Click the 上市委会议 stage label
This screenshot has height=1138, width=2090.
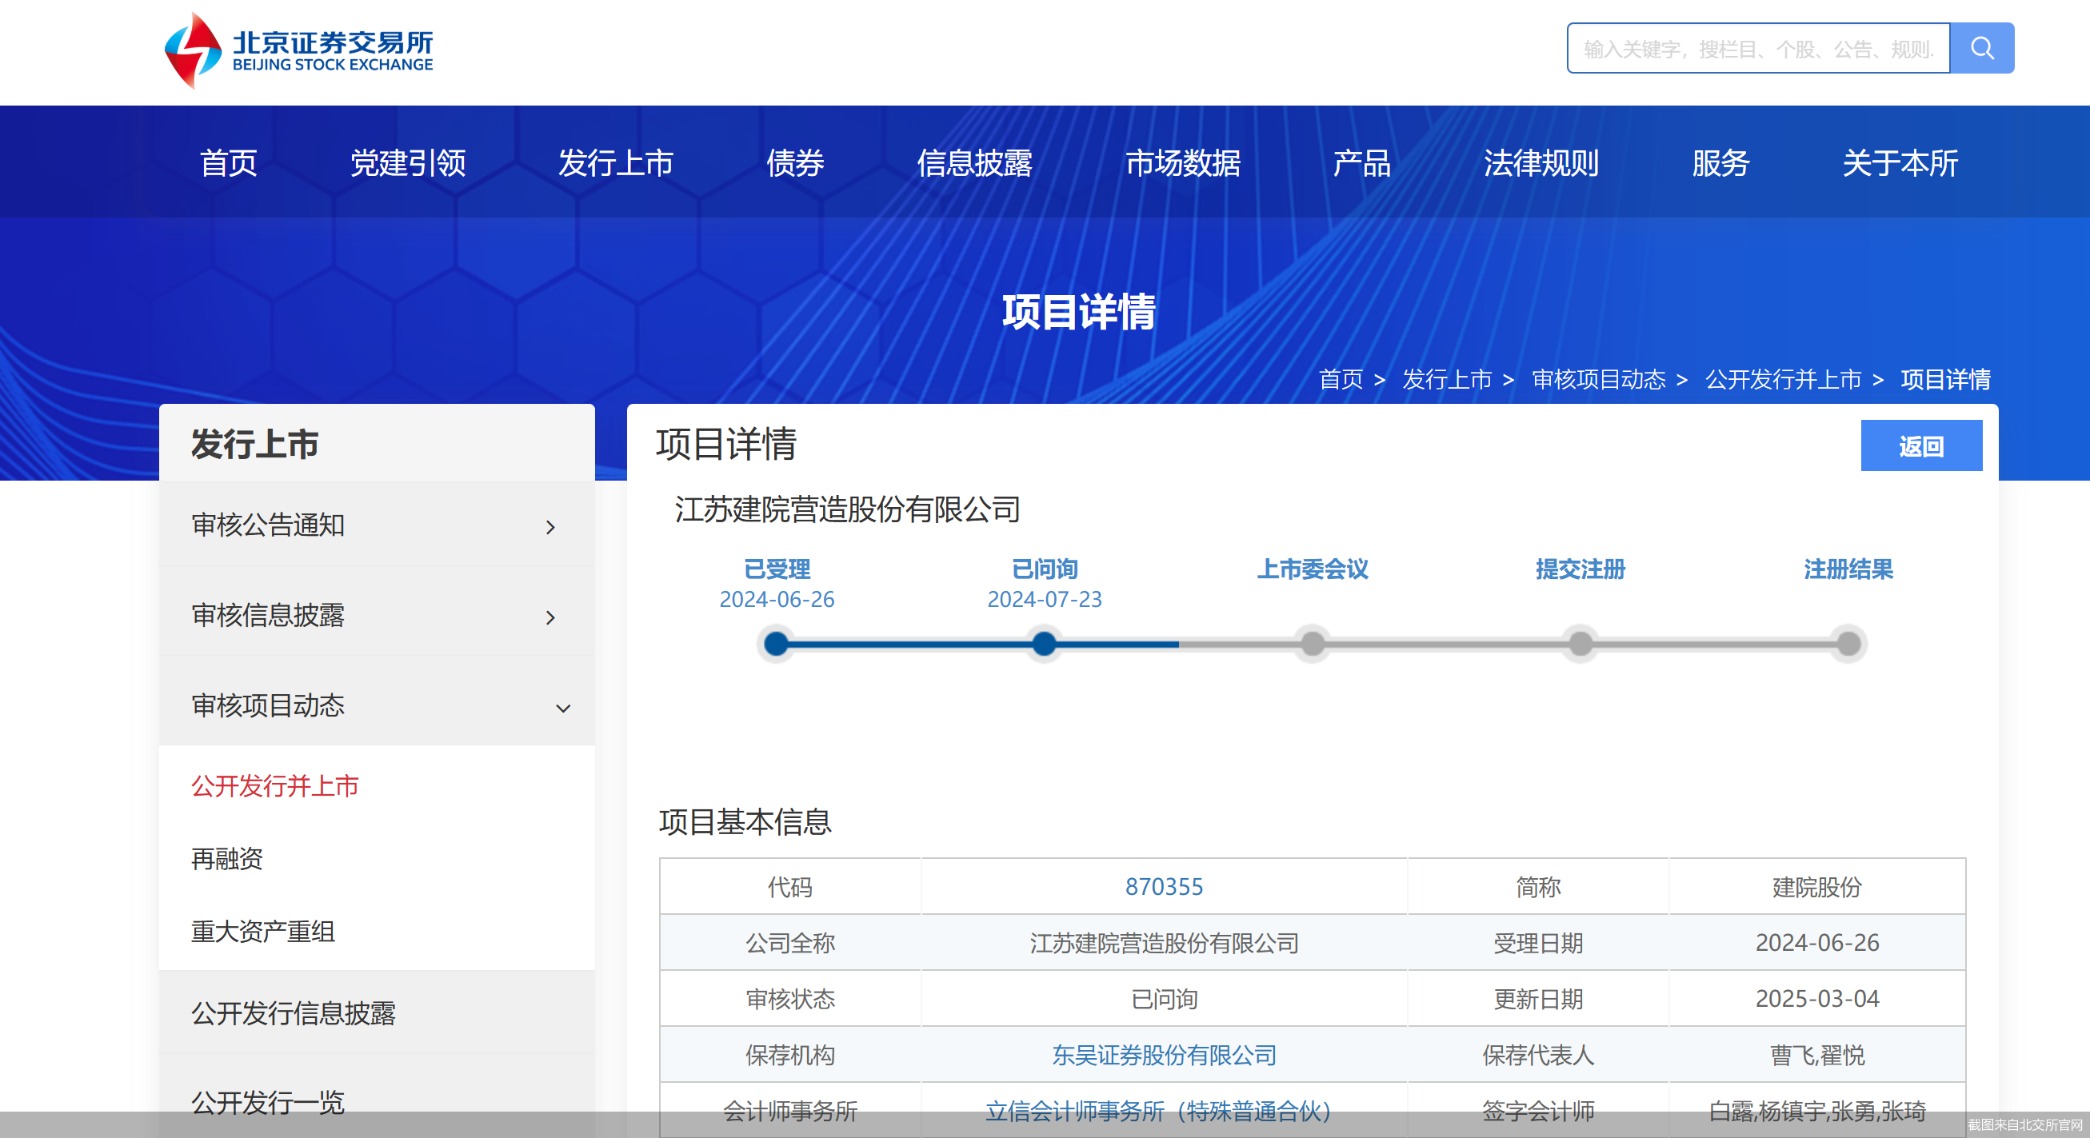point(1313,569)
